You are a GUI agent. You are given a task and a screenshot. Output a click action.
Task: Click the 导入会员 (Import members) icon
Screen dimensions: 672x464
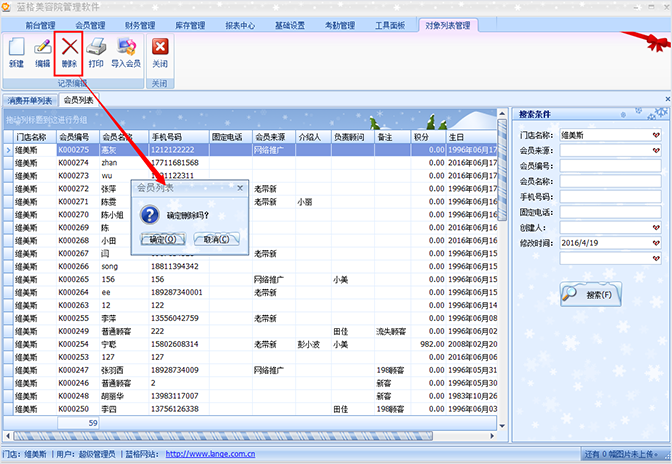point(126,51)
